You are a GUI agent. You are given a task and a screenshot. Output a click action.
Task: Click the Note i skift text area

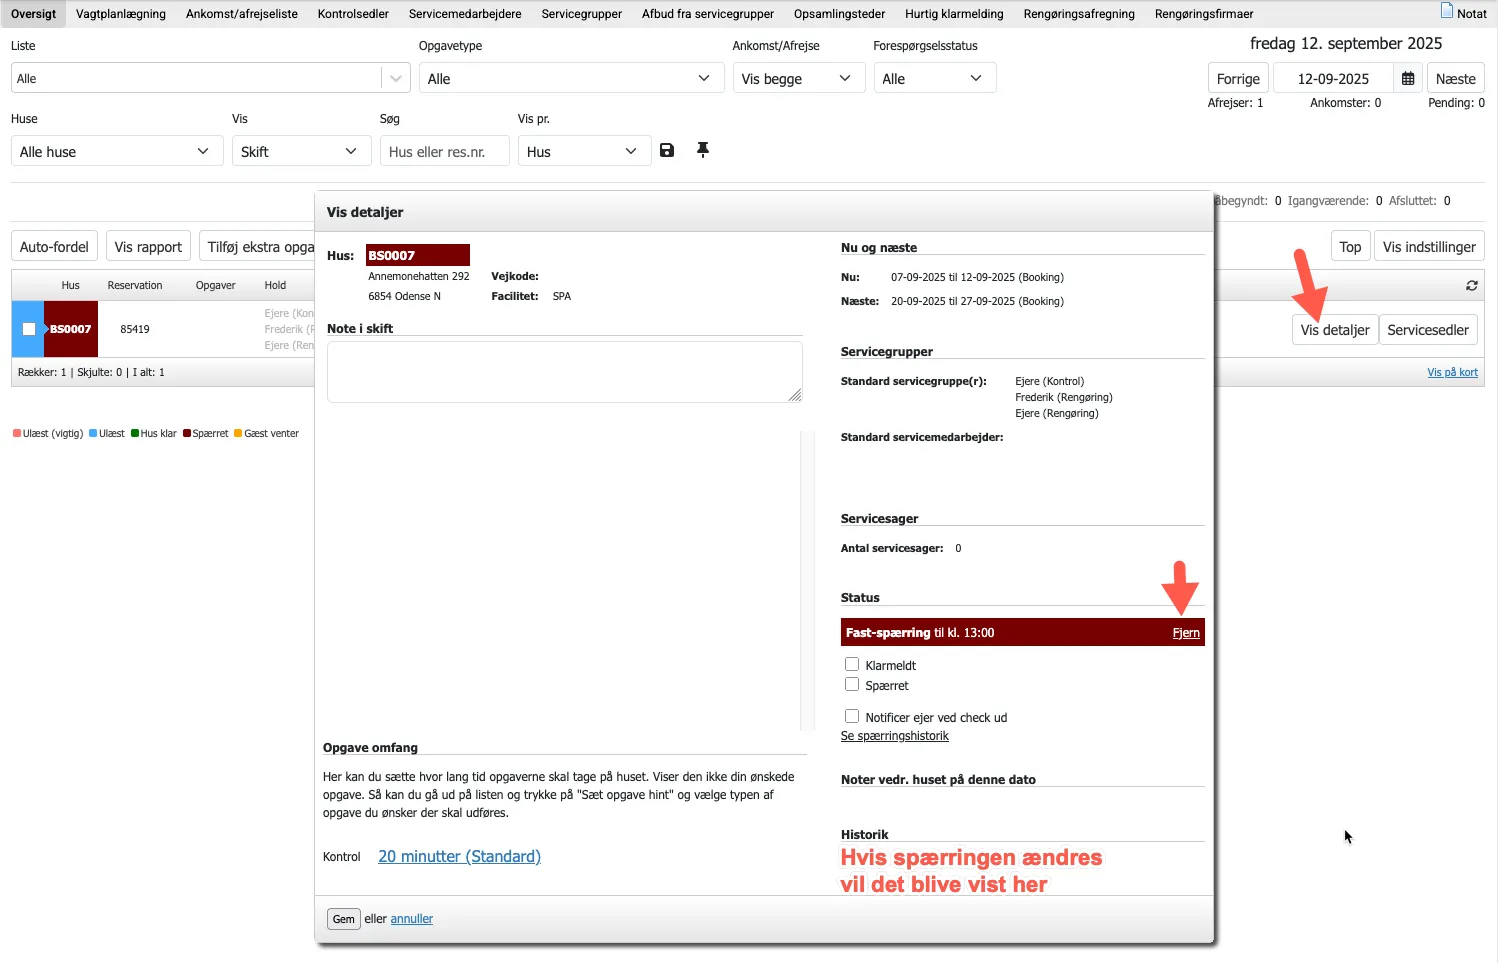click(564, 372)
